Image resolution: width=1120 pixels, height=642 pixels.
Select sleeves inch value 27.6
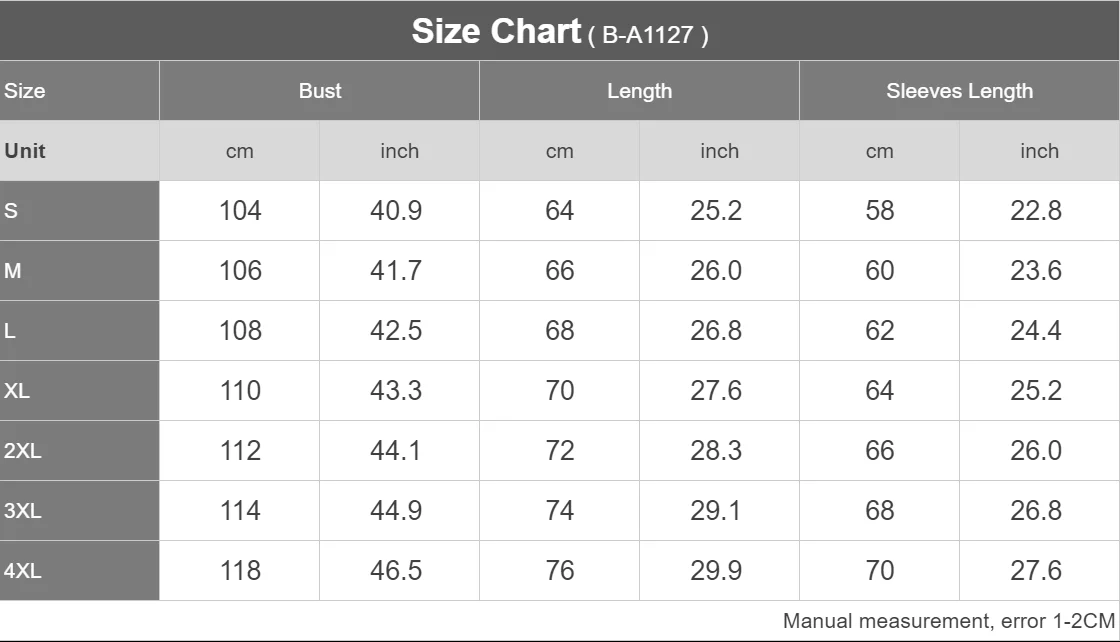[x=1036, y=571]
